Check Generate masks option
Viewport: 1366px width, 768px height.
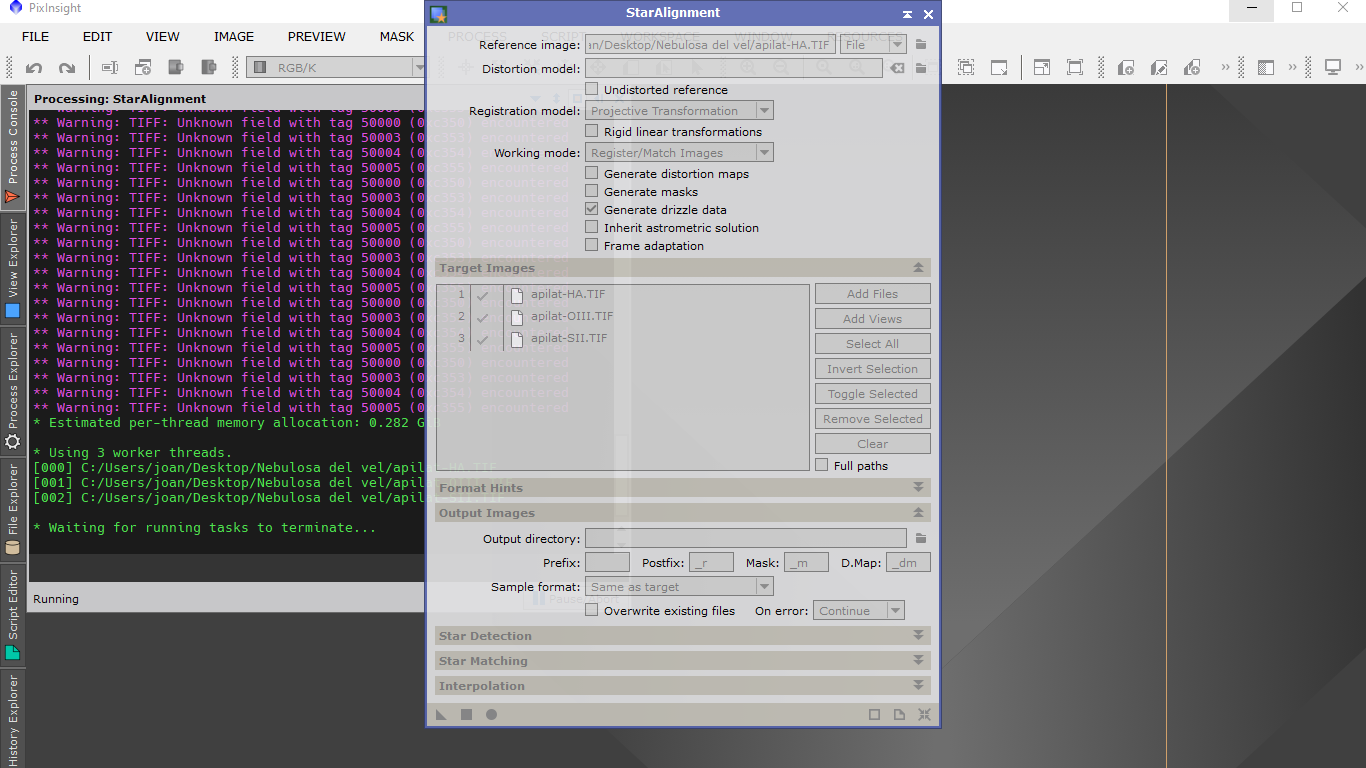pos(592,192)
